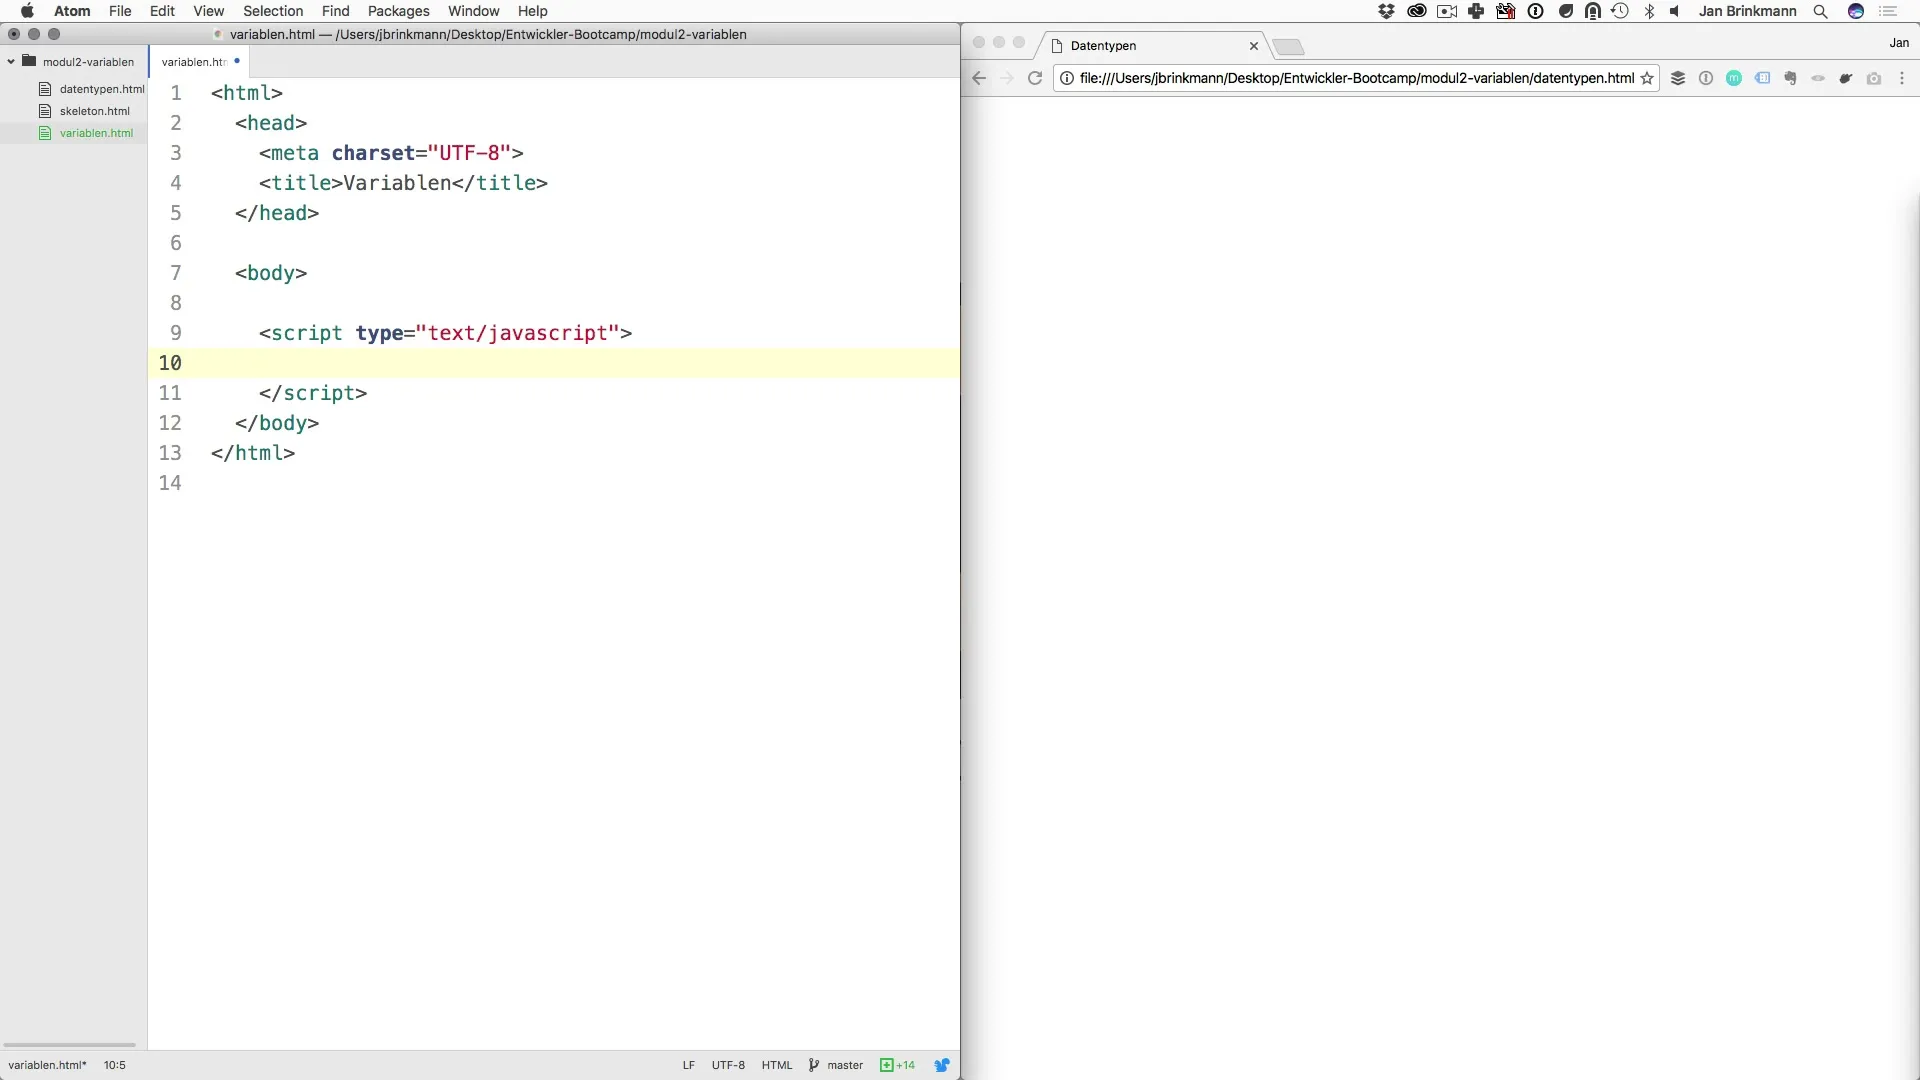The width and height of the screenshot is (1920, 1080).
Task: Click the teal 'm' Chrome extension icon
Action: click(1734, 78)
